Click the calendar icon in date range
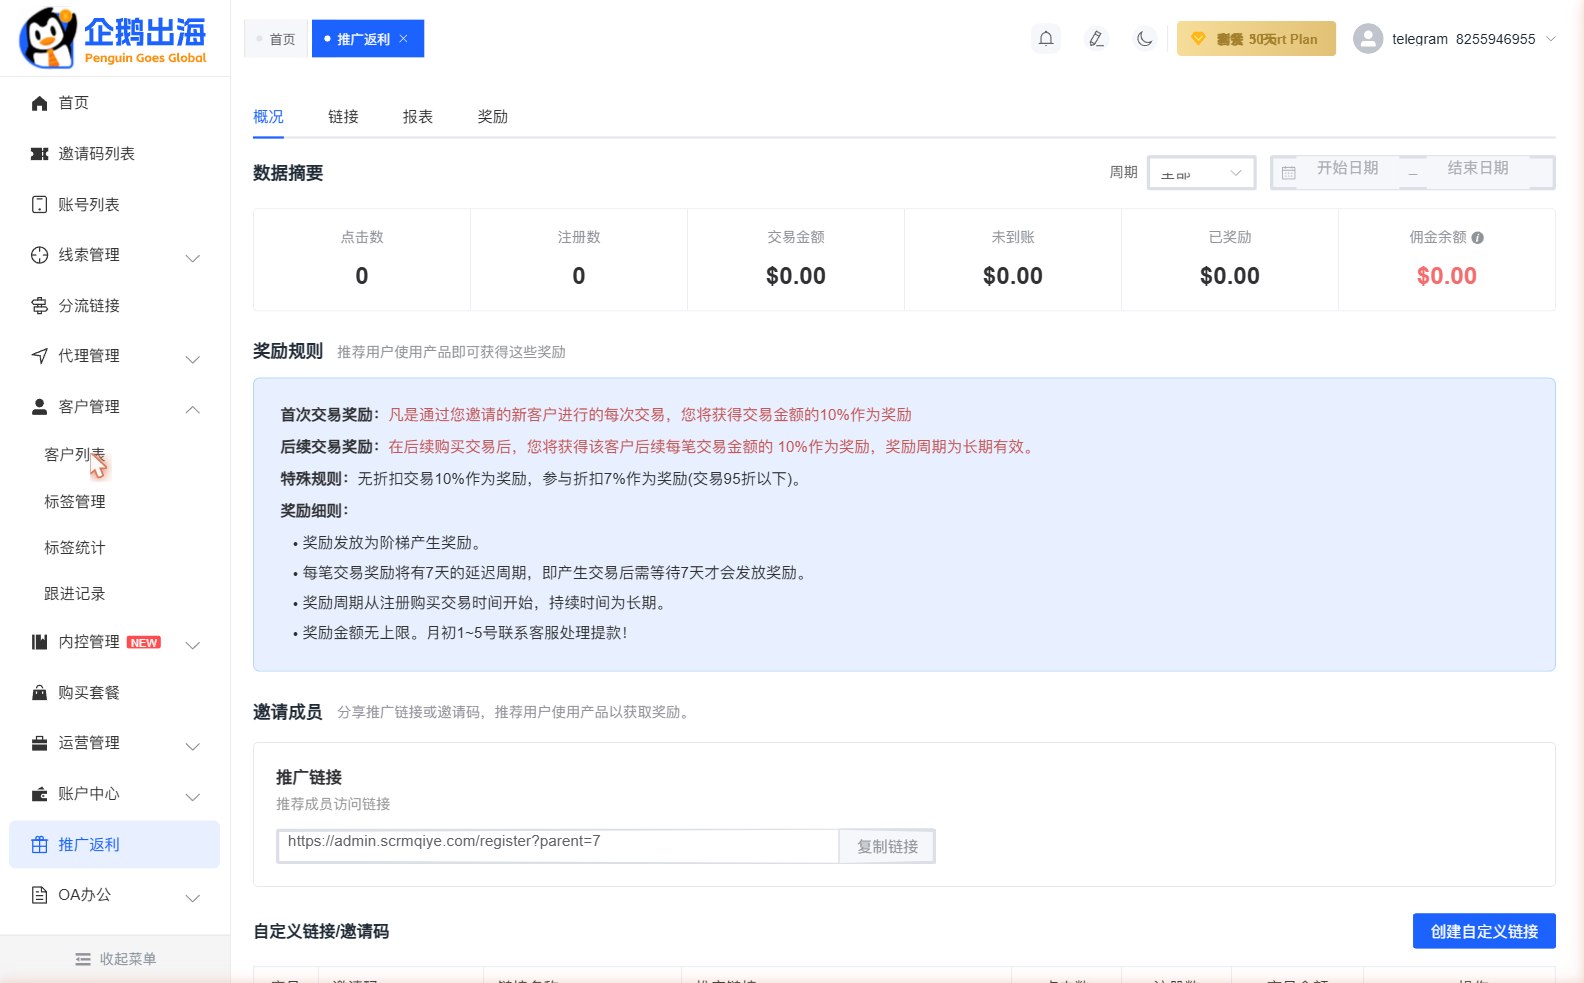Screen dimensions: 1584x983 pos(1288,173)
